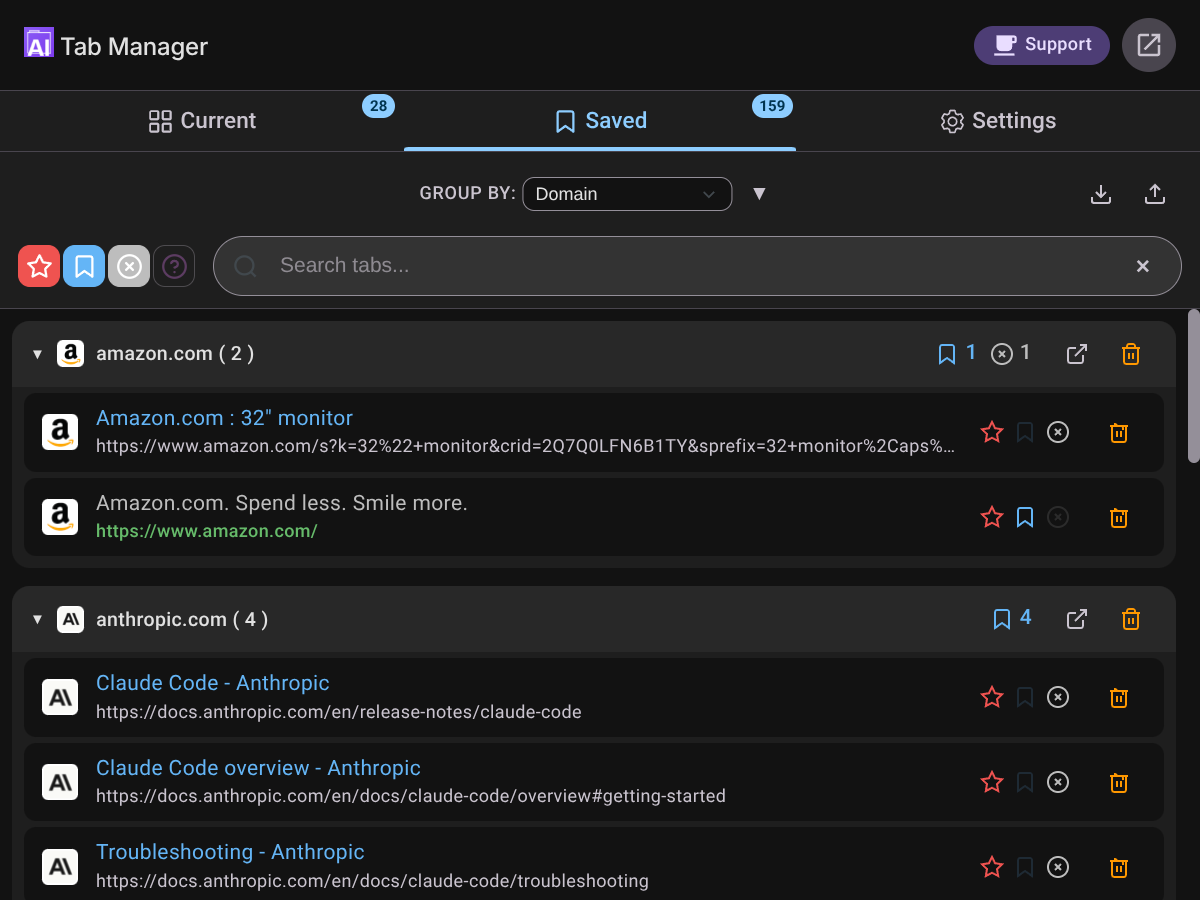Image resolution: width=1200 pixels, height=900 pixels.
Task: Toggle the gray closed-tabs filter
Action: [x=129, y=266]
